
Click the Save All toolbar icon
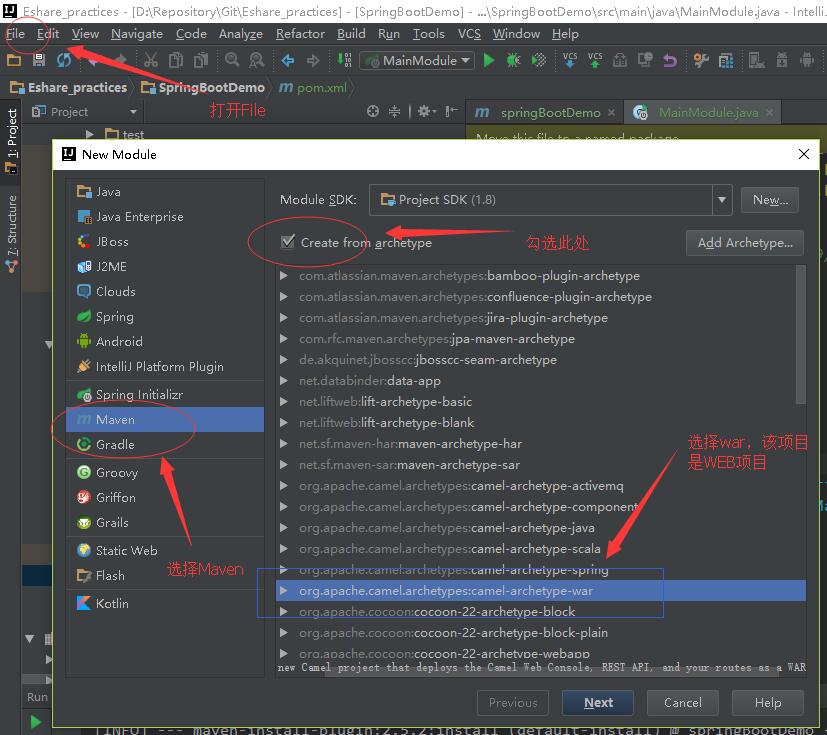point(39,60)
